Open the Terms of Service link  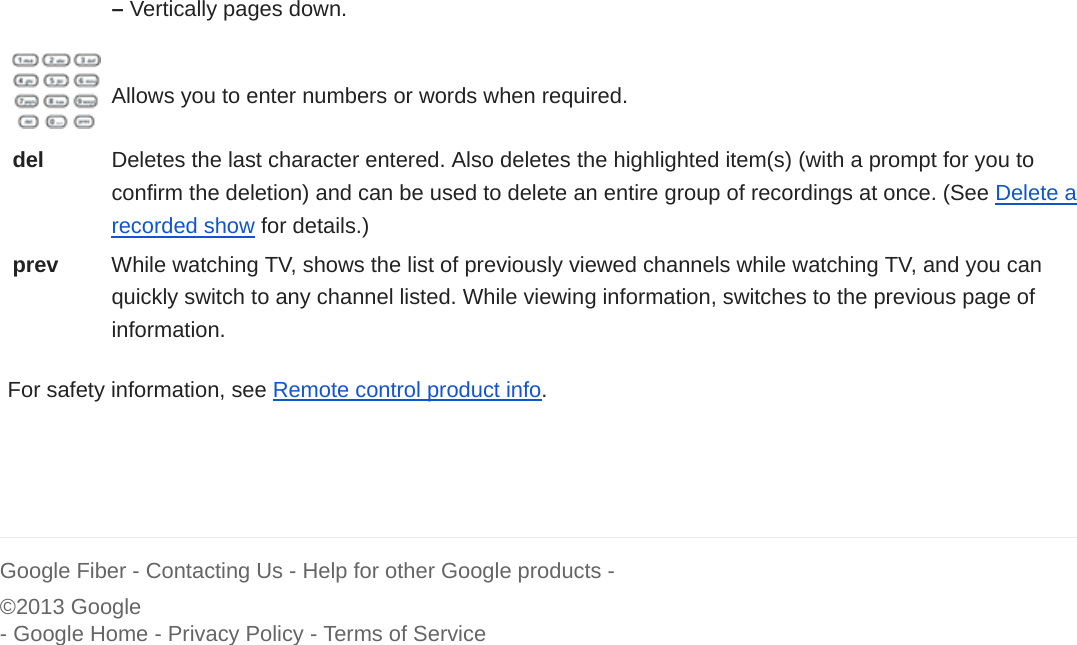click(404, 634)
